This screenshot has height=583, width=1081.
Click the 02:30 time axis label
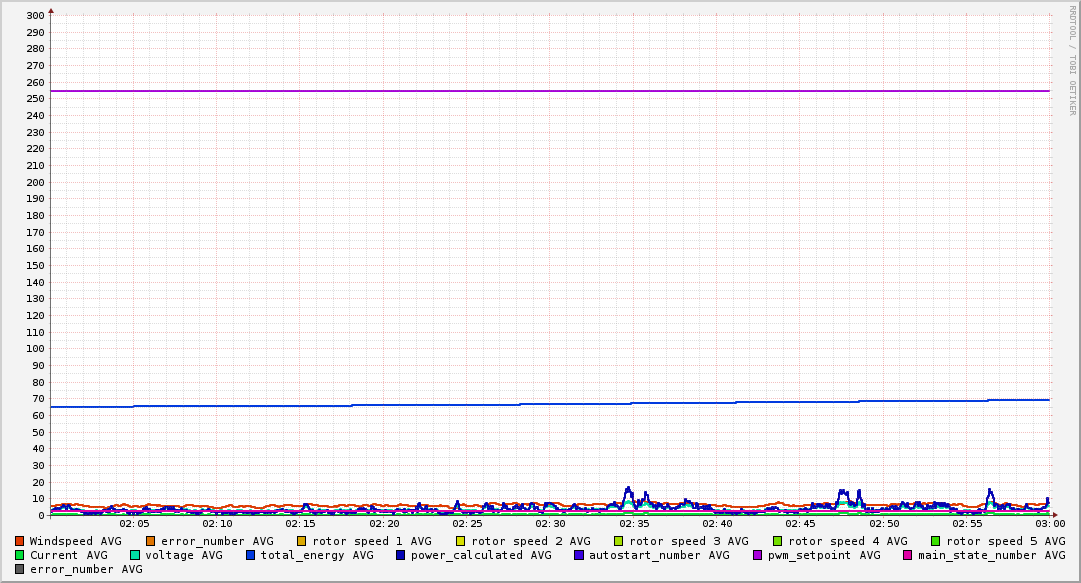pos(550,524)
